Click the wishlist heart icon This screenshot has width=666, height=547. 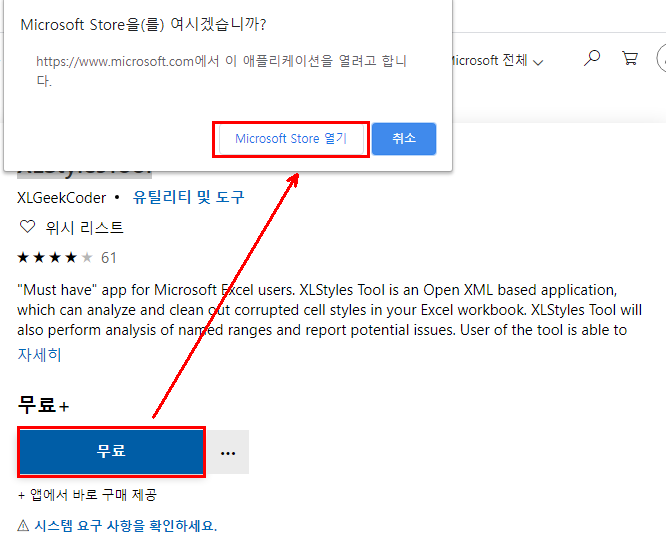(28, 227)
